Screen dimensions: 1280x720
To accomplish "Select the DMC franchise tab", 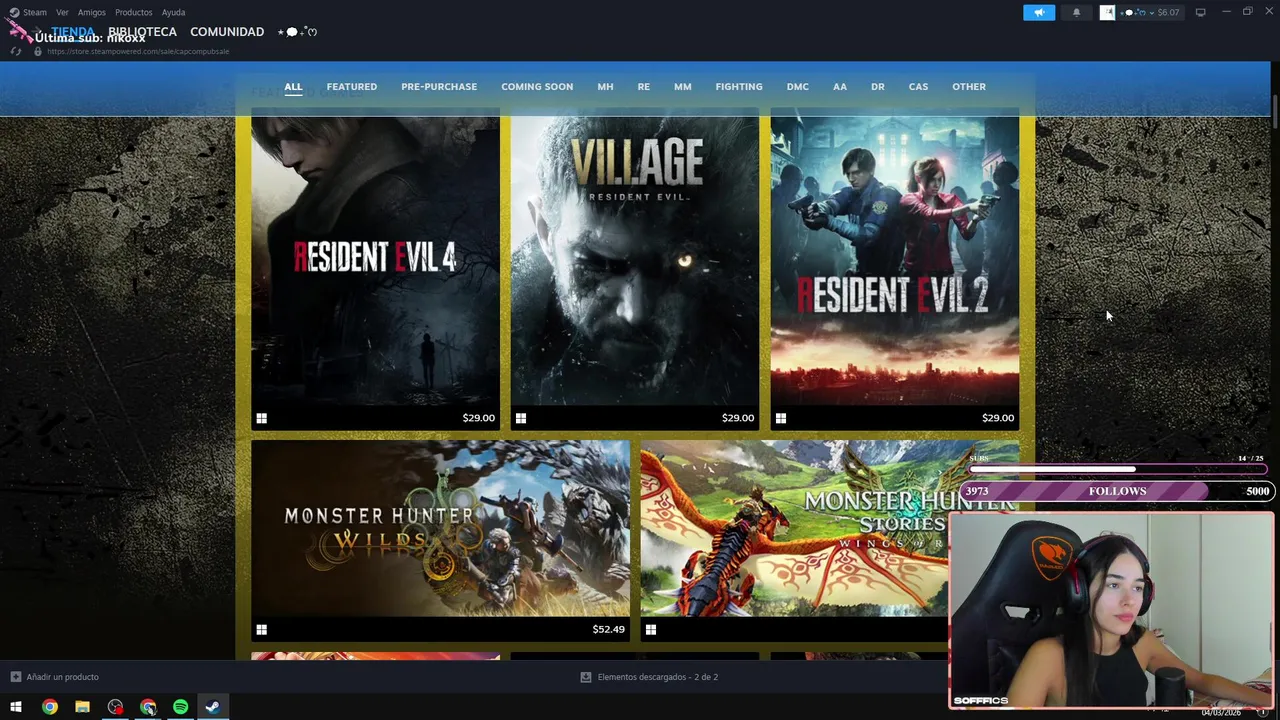I will (x=798, y=87).
